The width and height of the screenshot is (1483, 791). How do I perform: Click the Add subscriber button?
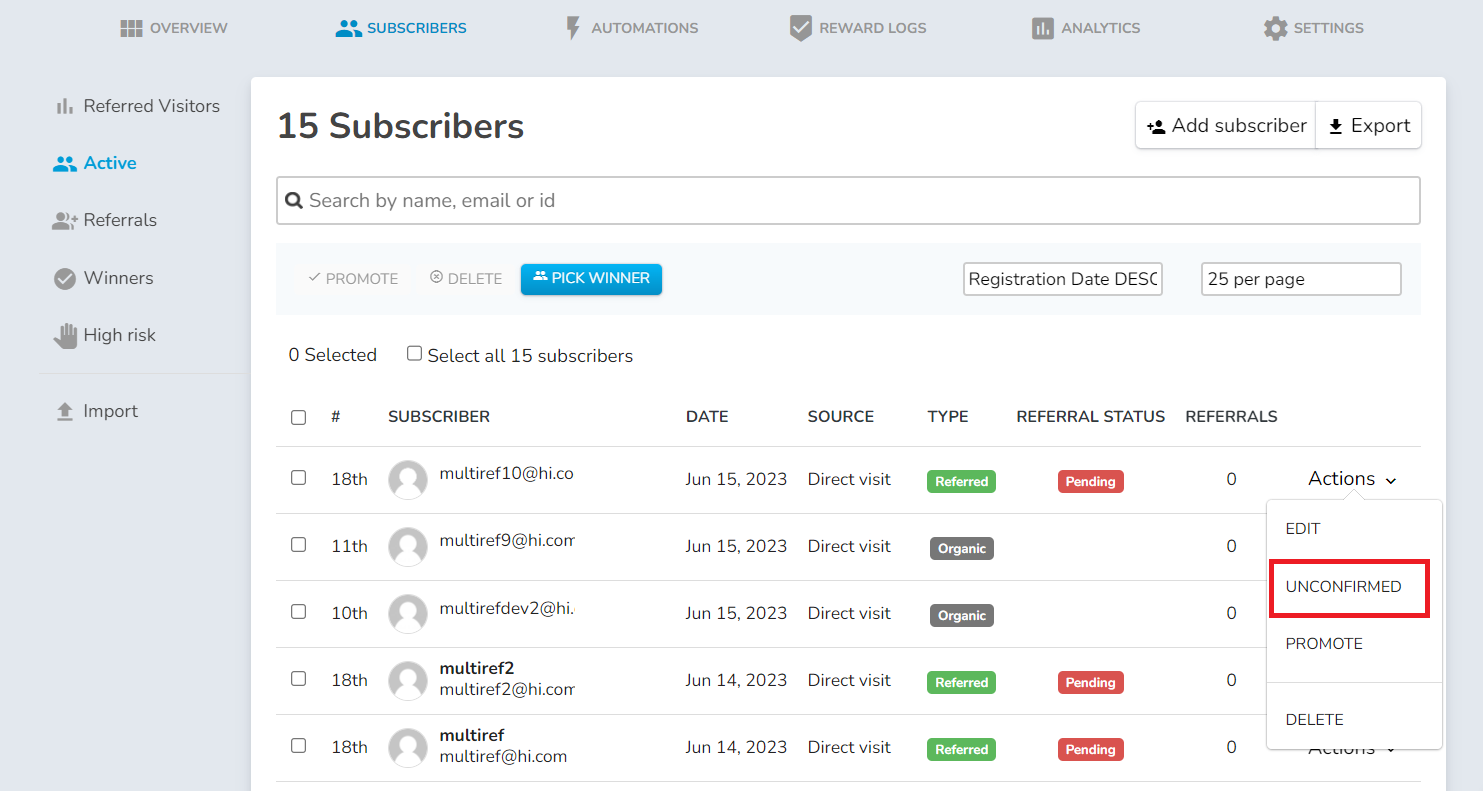1226,126
